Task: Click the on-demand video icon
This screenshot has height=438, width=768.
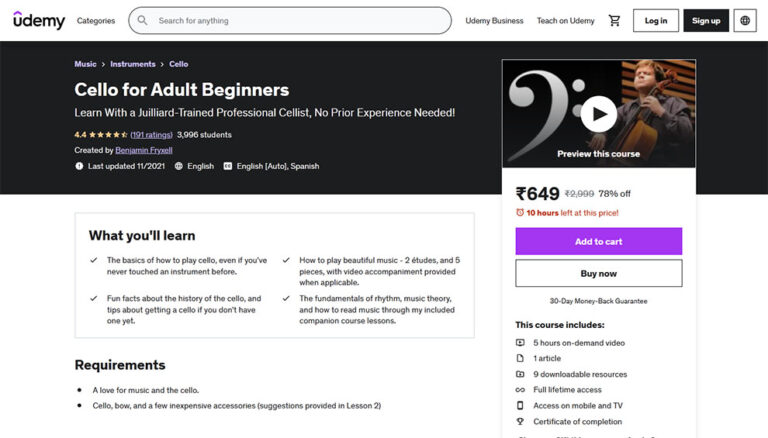Action: coord(520,343)
